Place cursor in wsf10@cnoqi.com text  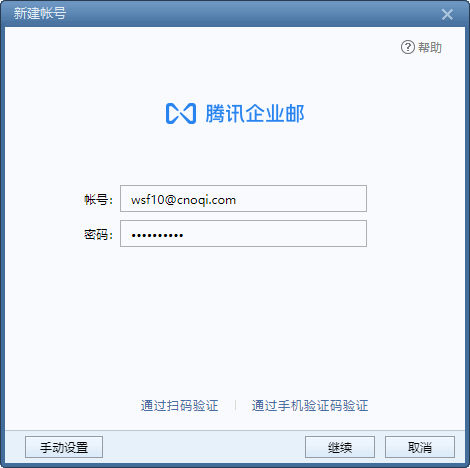(x=183, y=200)
